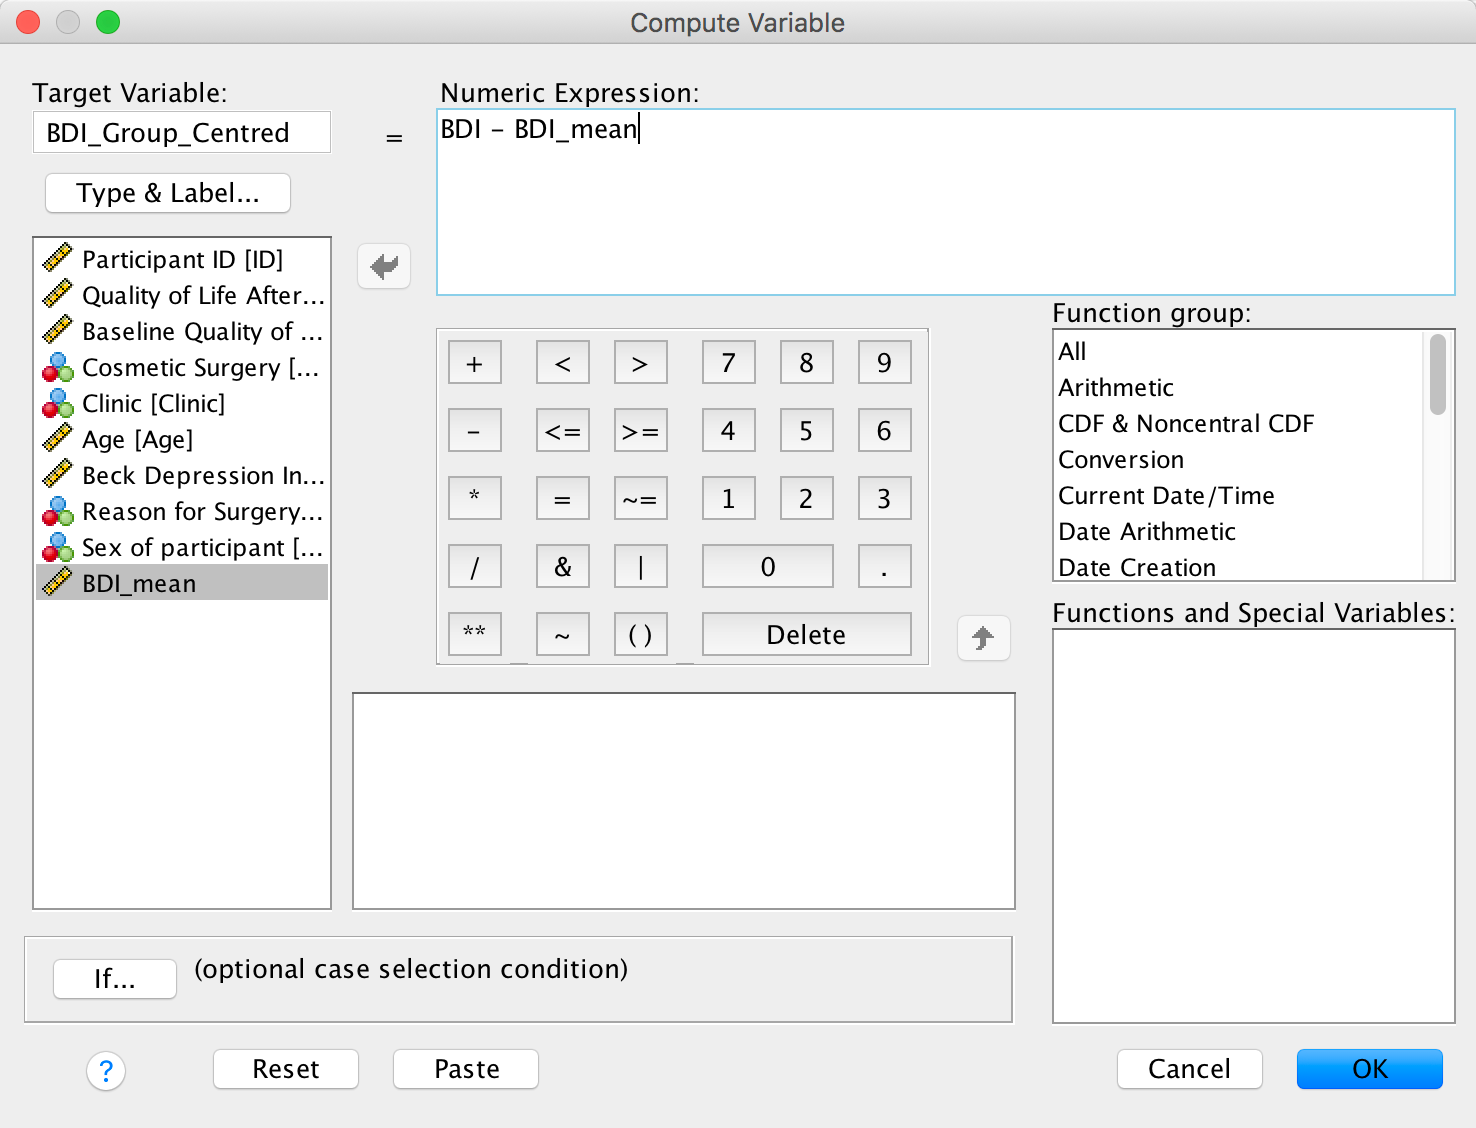Select the Age [Age] variable
1476x1128 pixels.
pos(137,440)
